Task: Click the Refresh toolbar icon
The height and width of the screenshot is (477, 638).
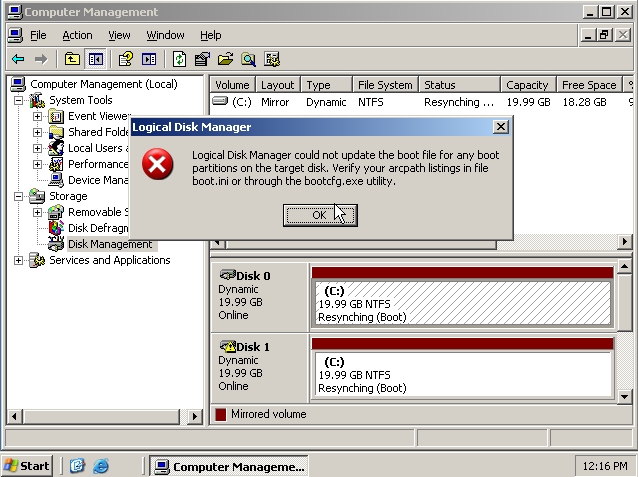Action: [179, 59]
